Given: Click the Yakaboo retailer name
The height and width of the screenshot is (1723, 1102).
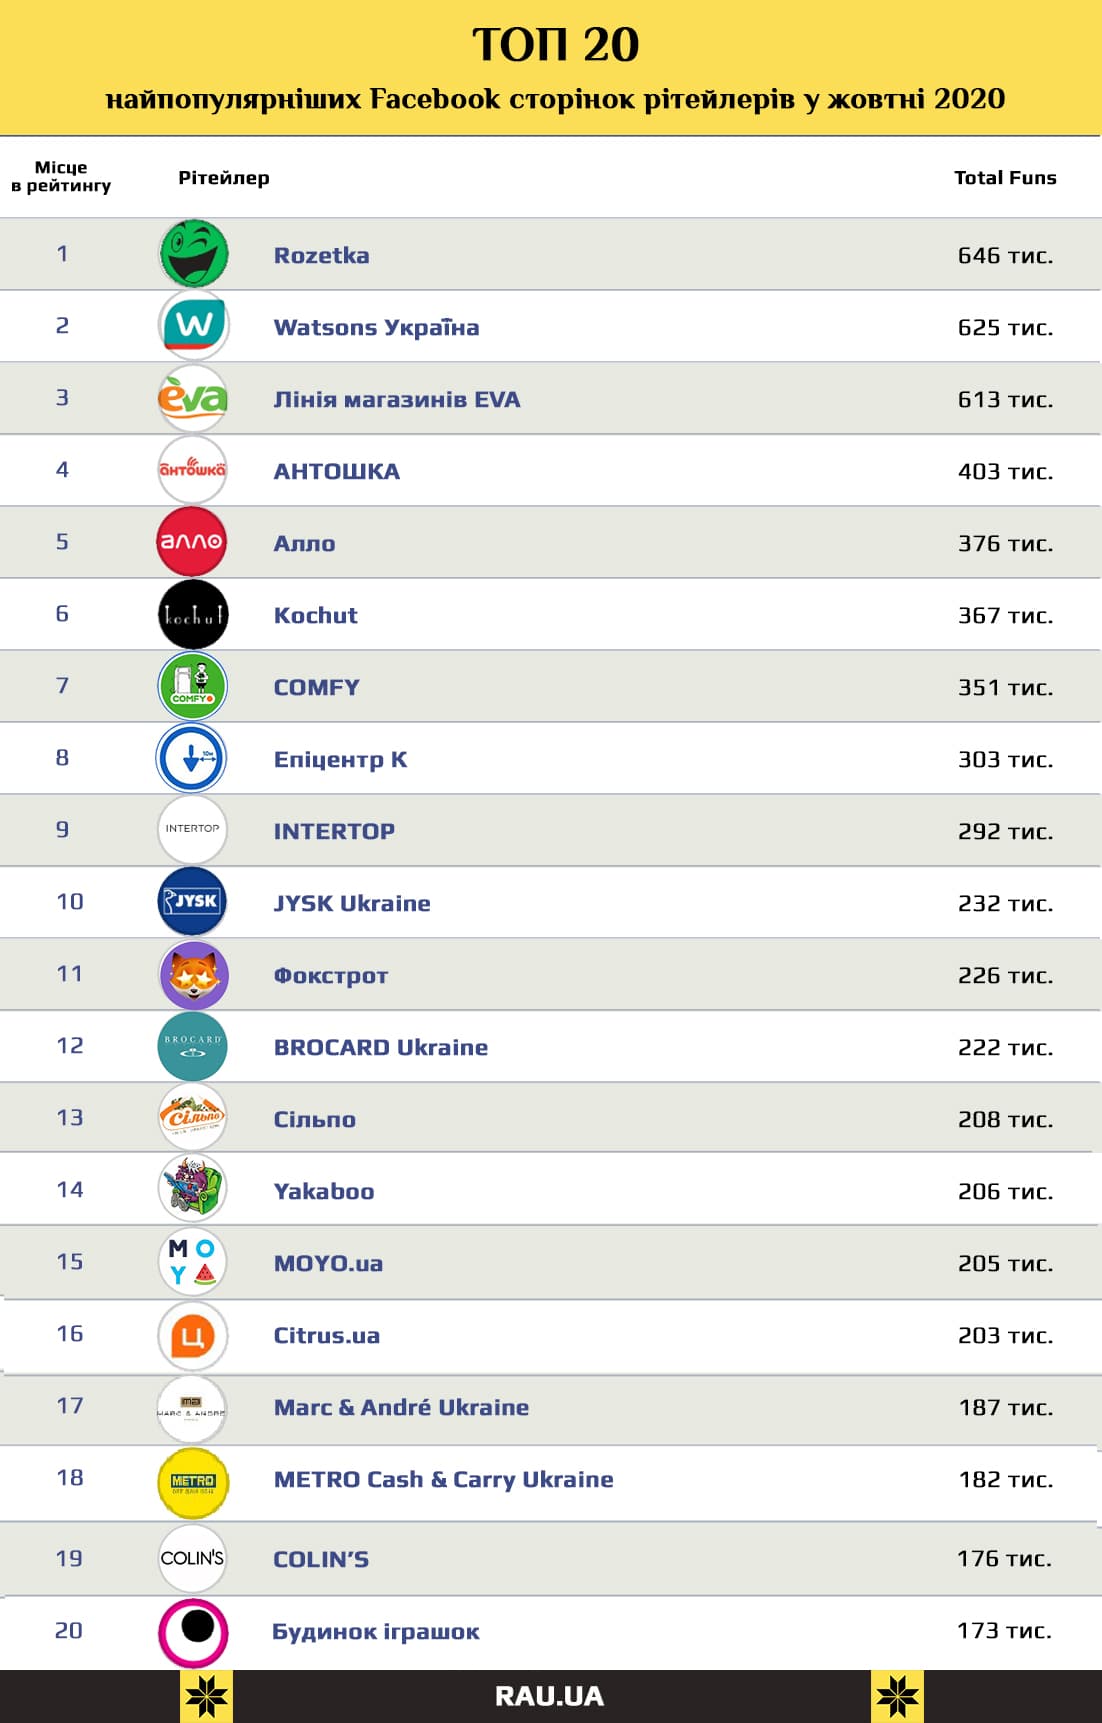Looking at the screenshot, I should (x=324, y=1192).
